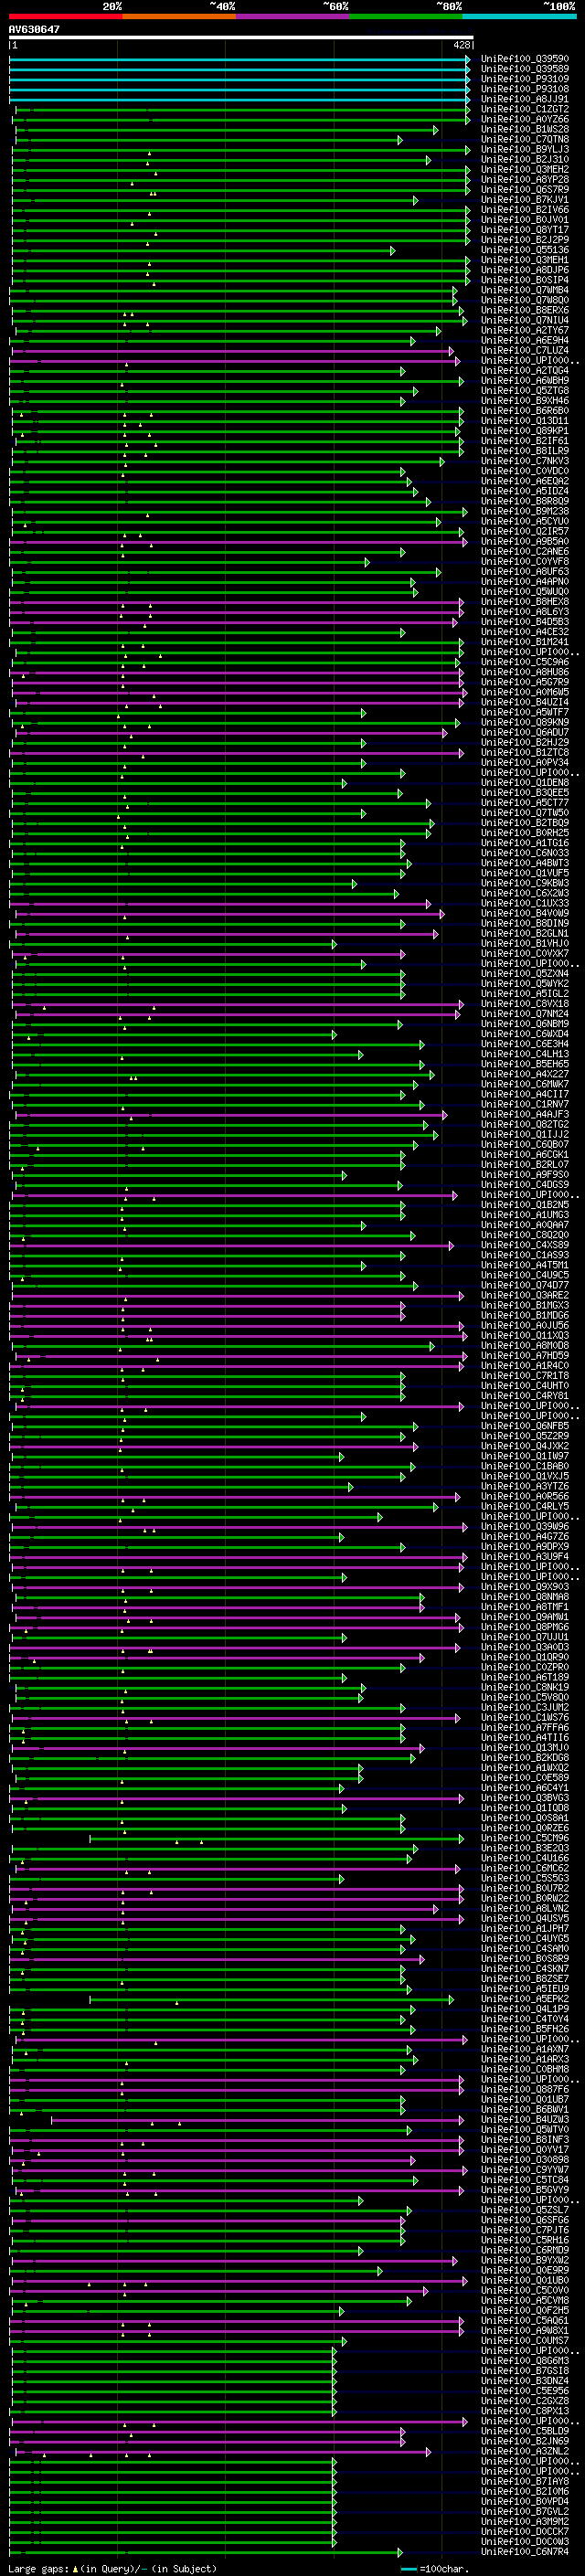
Task: Select the UniRef100_A8UF63 label
Action: pyautogui.click(x=525, y=571)
